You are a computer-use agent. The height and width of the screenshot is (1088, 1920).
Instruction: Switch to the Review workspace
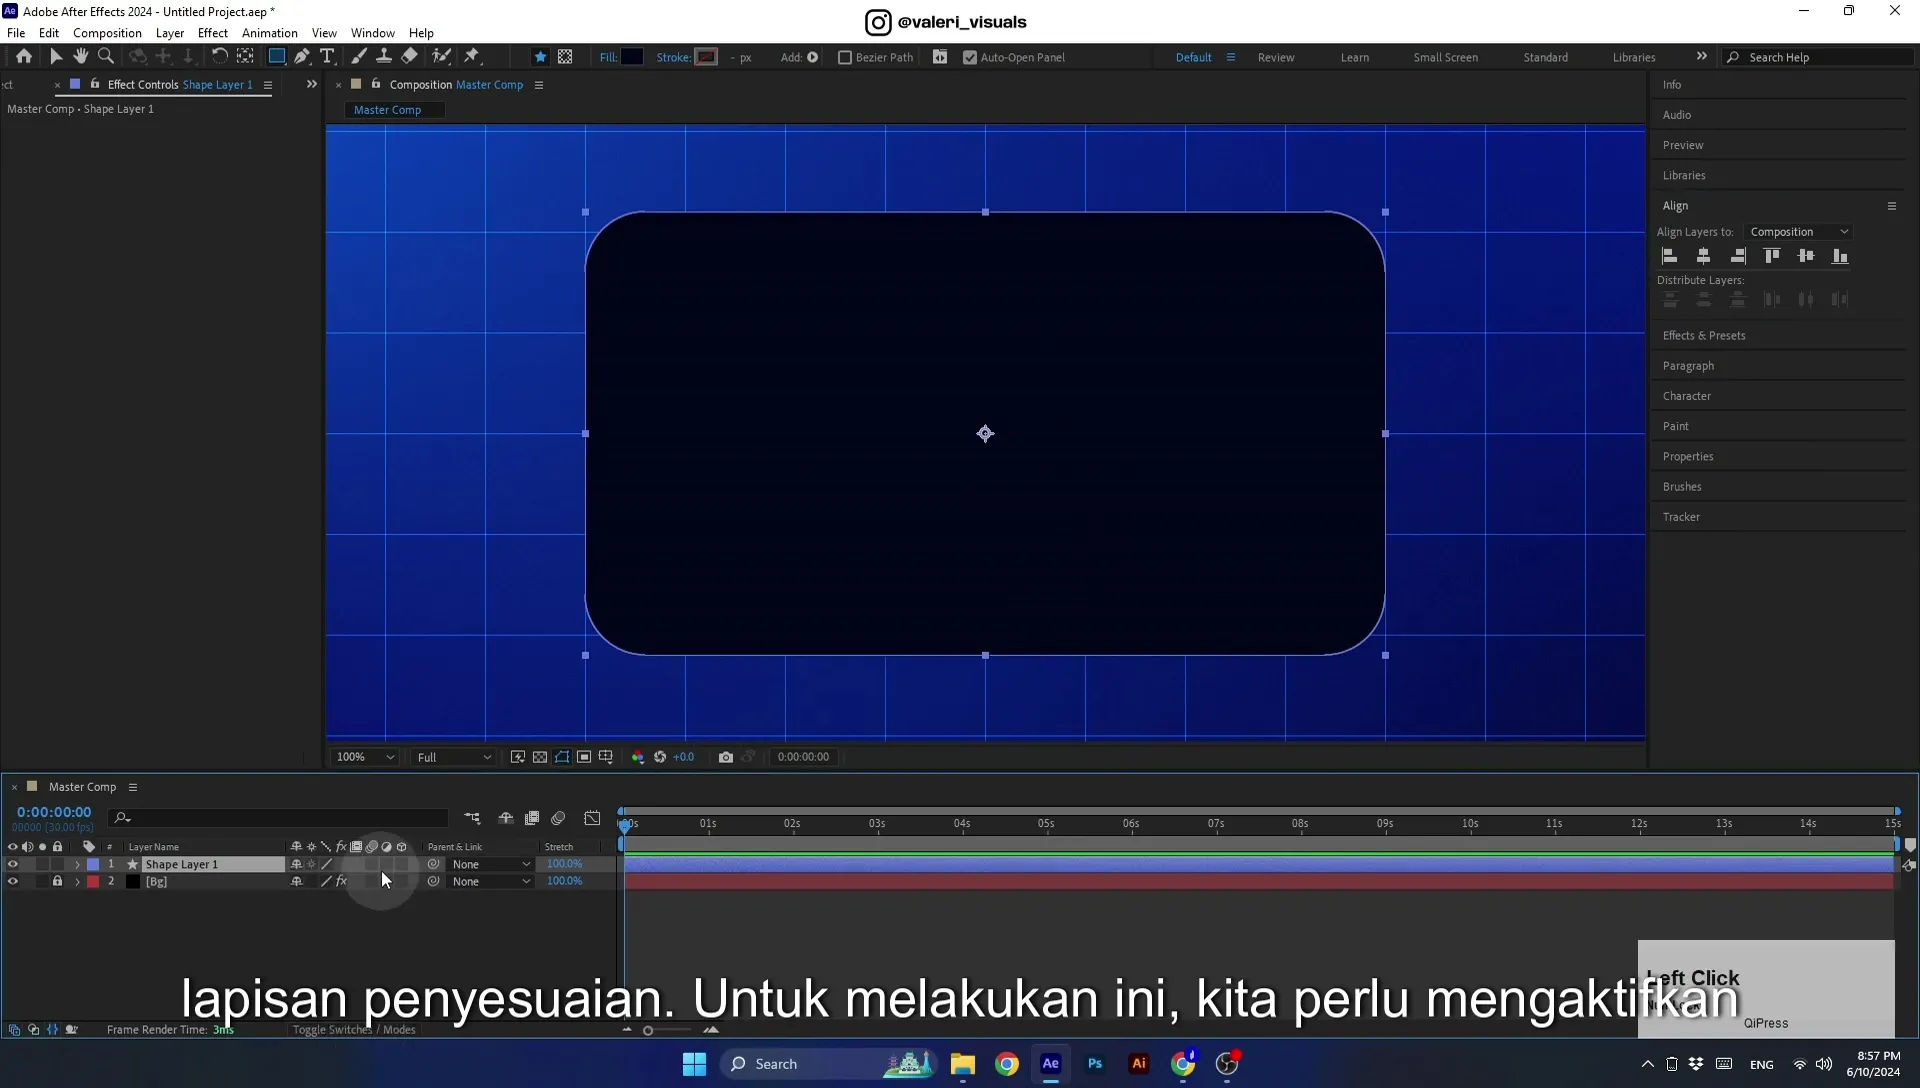point(1276,57)
